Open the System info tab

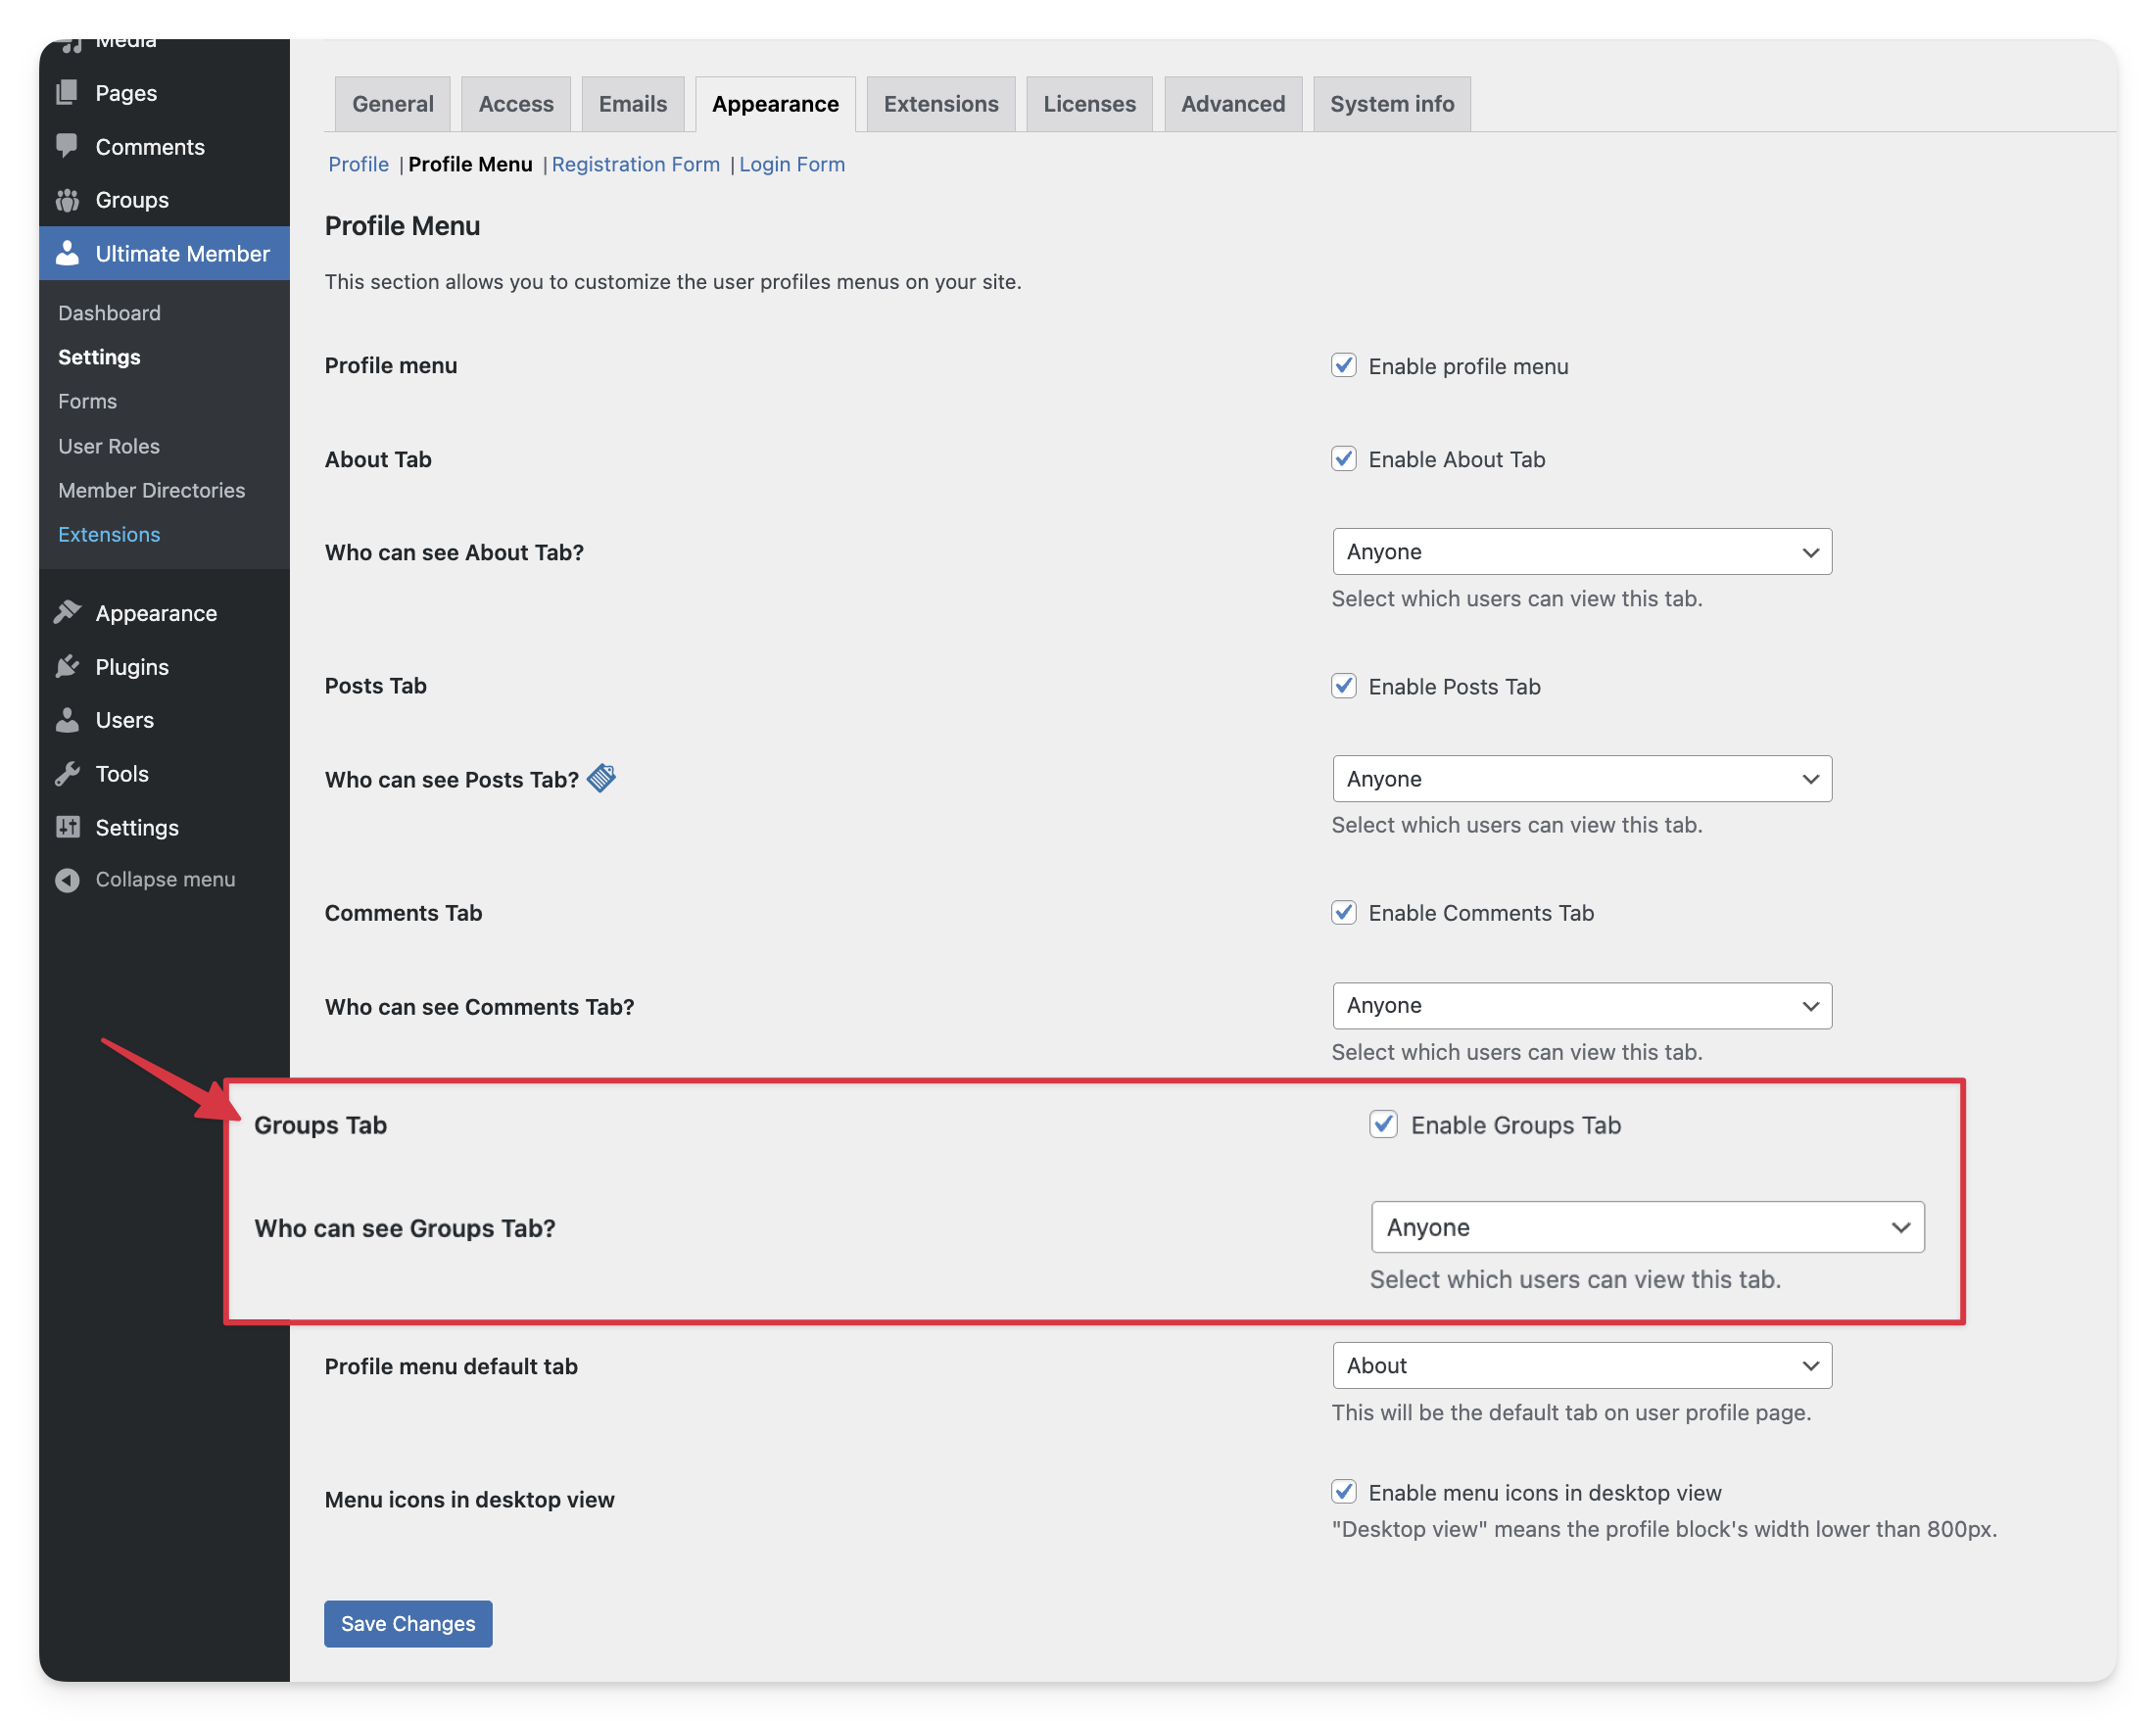[1391, 104]
